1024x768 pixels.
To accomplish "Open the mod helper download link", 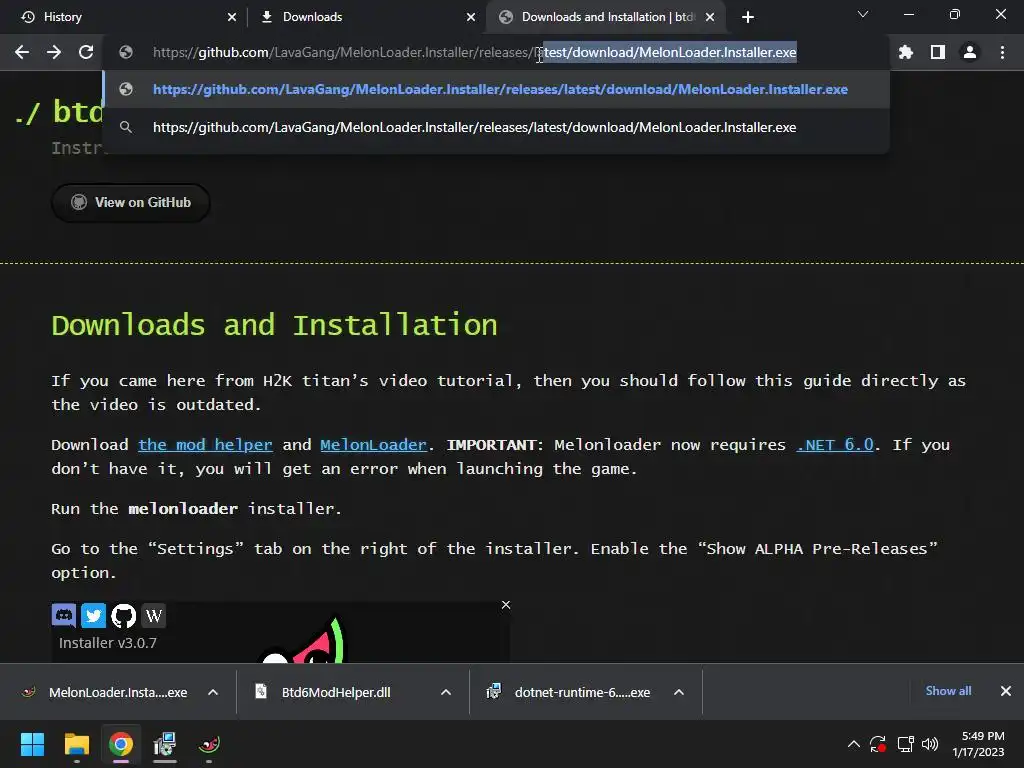I will pyautogui.click(x=205, y=445).
